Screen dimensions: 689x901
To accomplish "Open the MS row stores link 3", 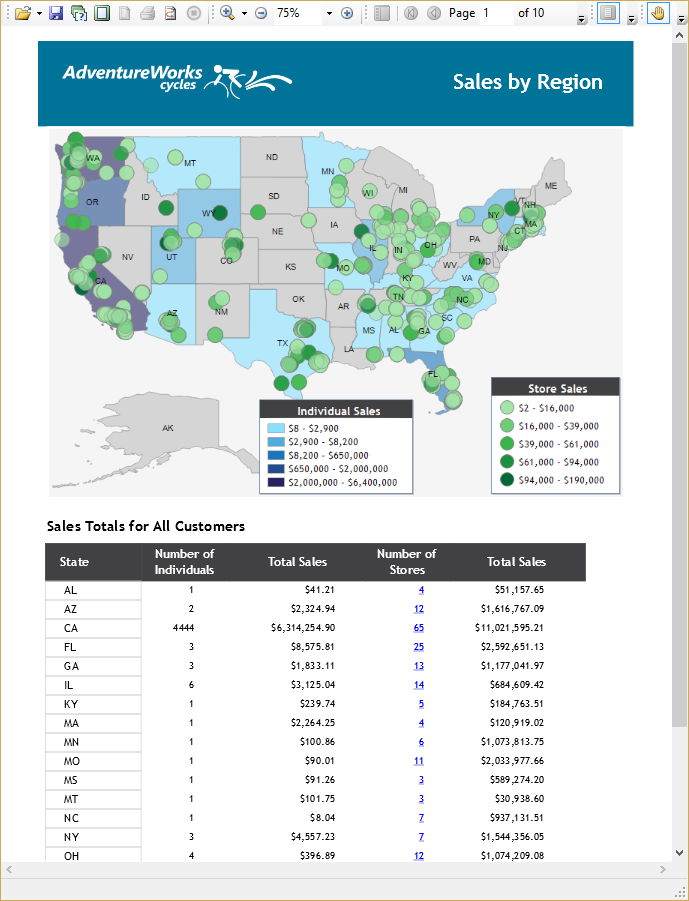I will 421,780.
